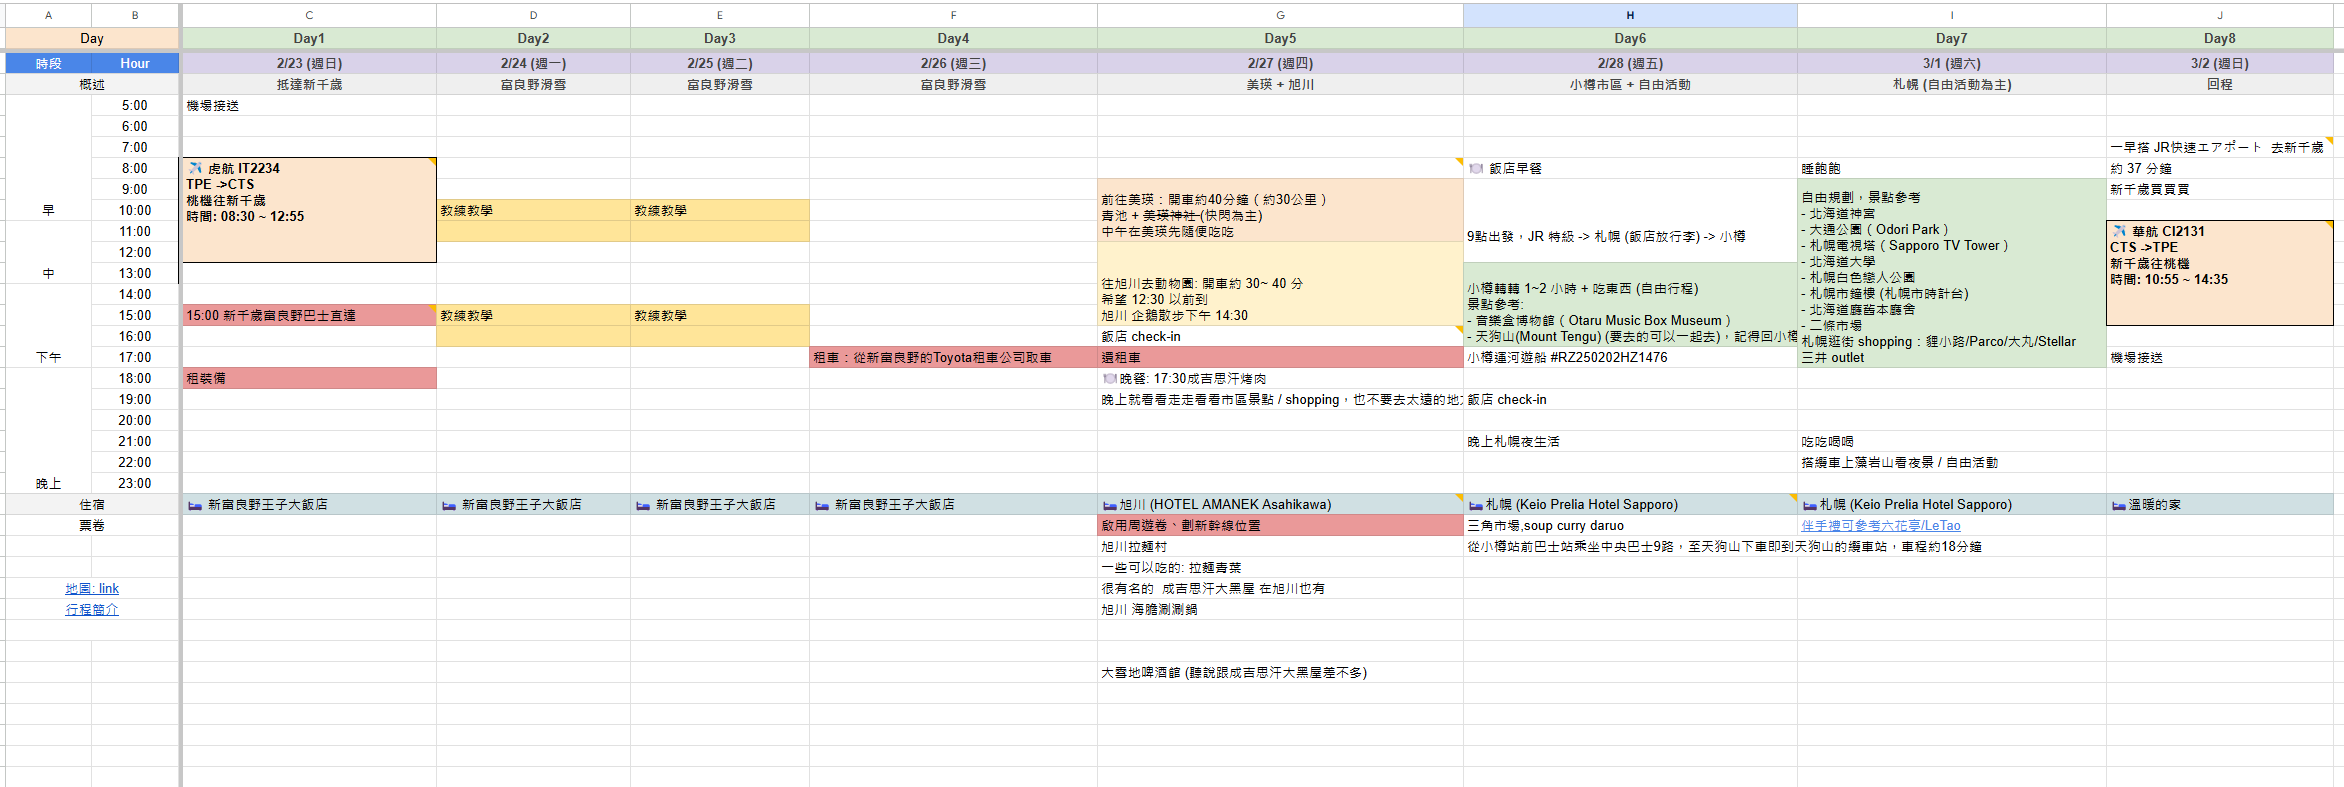Select the pink 還租車 cell

(1279, 357)
